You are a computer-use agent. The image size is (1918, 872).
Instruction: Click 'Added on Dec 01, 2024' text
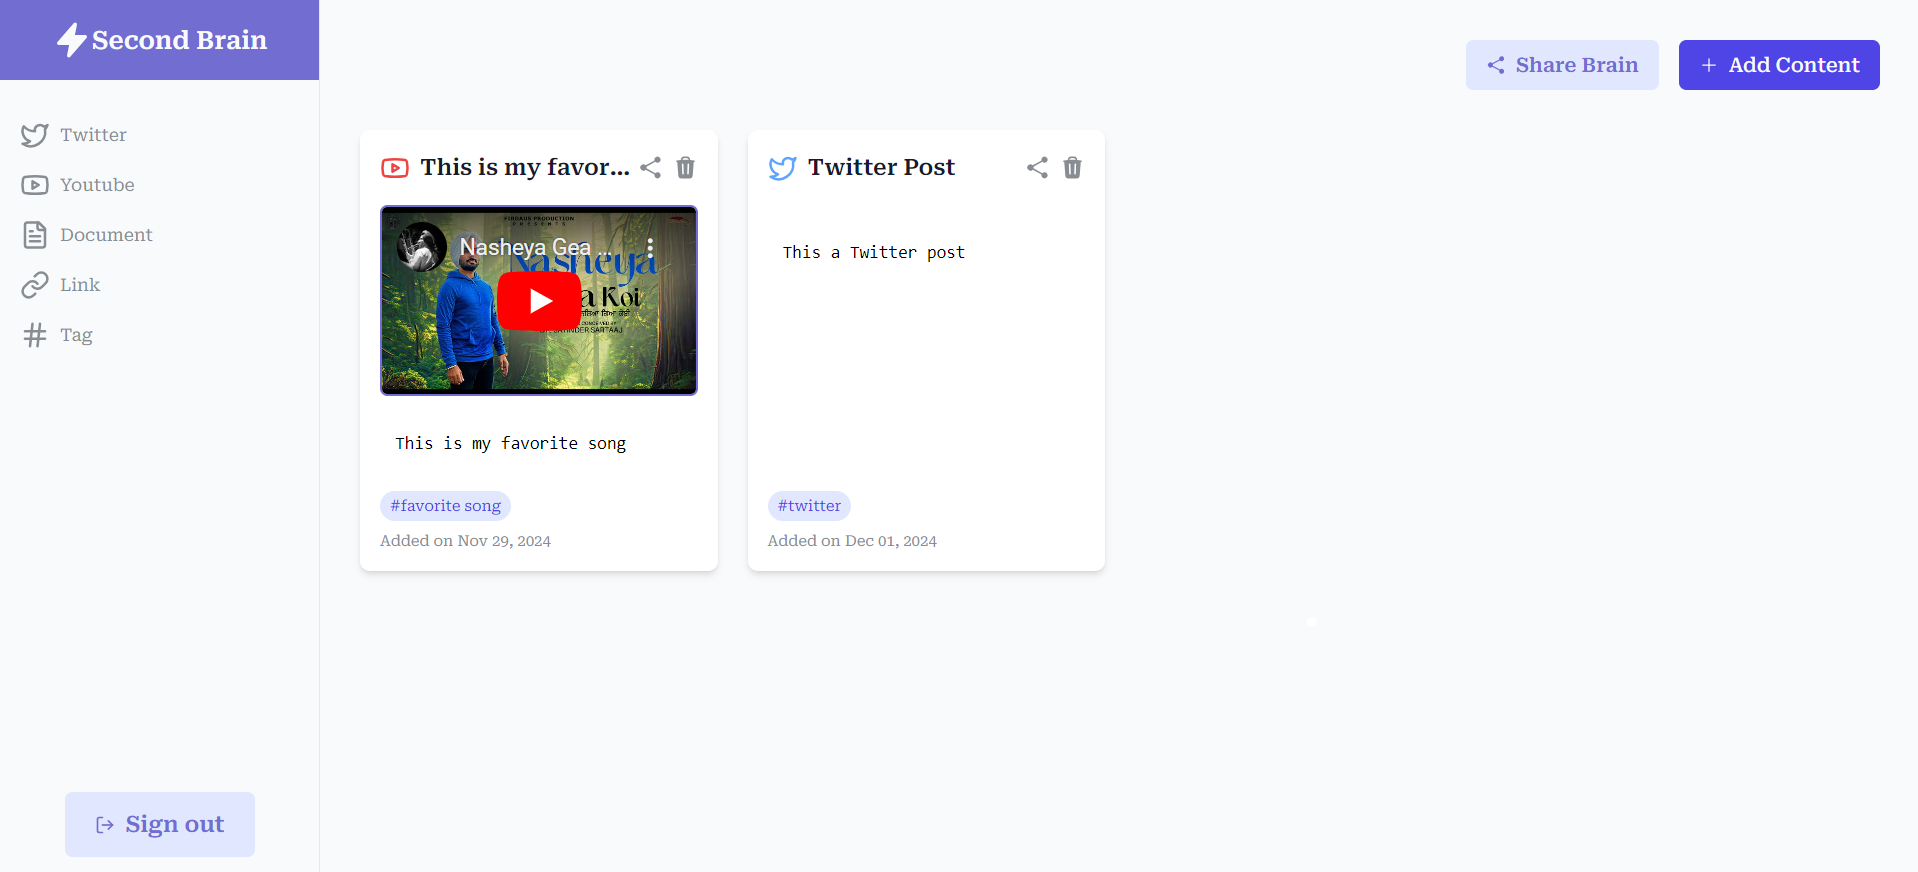pyautogui.click(x=852, y=541)
